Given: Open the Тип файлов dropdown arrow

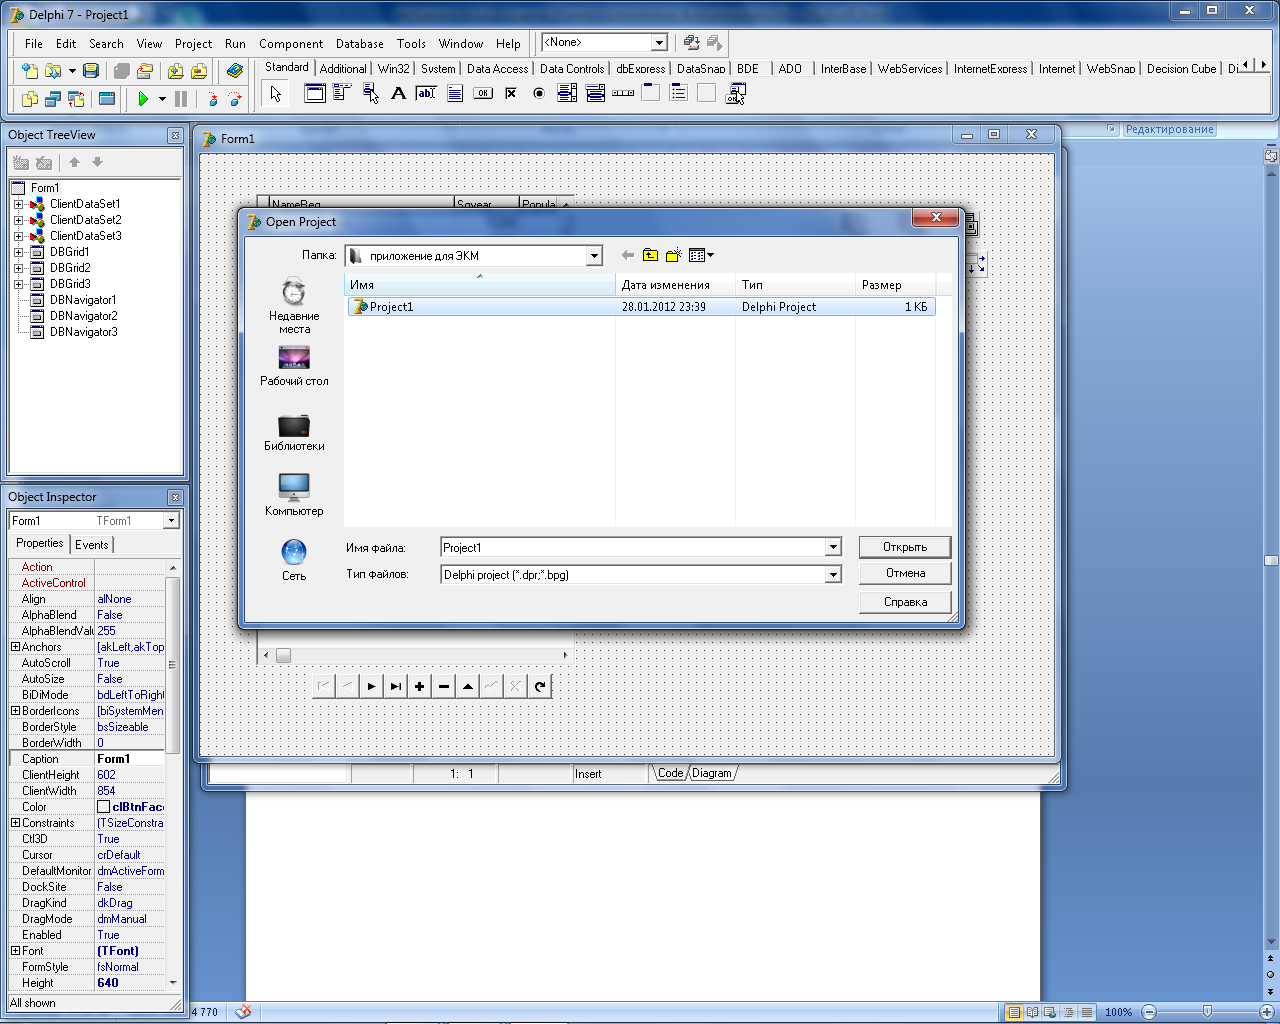Looking at the screenshot, I should pyautogui.click(x=833, y=575).
